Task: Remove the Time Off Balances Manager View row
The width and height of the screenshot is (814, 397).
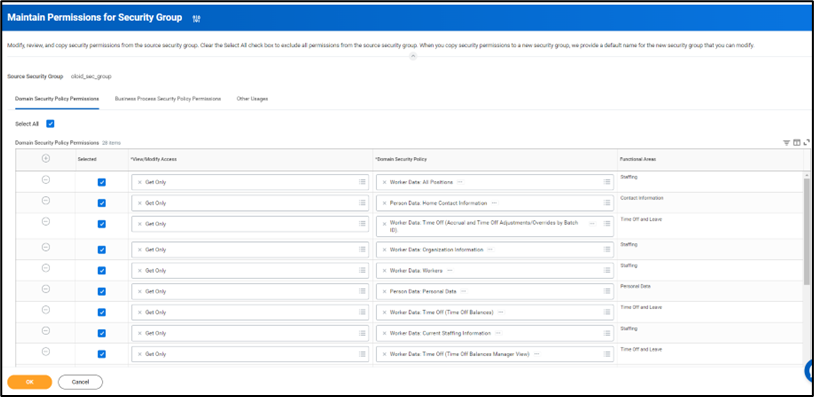Action: (x=46, y=351)
